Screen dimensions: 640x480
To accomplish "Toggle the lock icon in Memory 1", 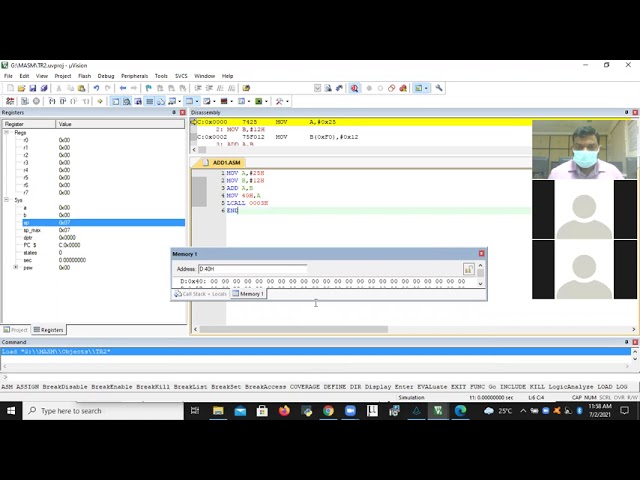I will tap(468, 269).
